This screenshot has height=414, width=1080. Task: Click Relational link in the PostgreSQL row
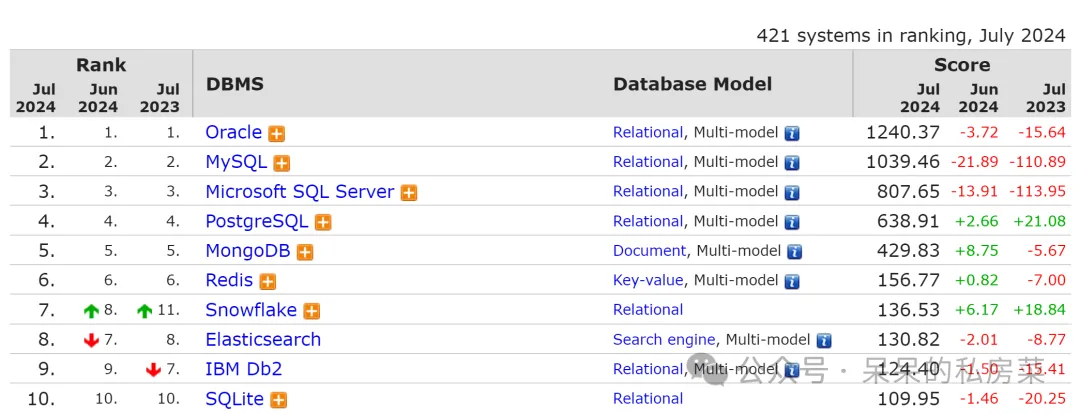[x=648, y=221]
